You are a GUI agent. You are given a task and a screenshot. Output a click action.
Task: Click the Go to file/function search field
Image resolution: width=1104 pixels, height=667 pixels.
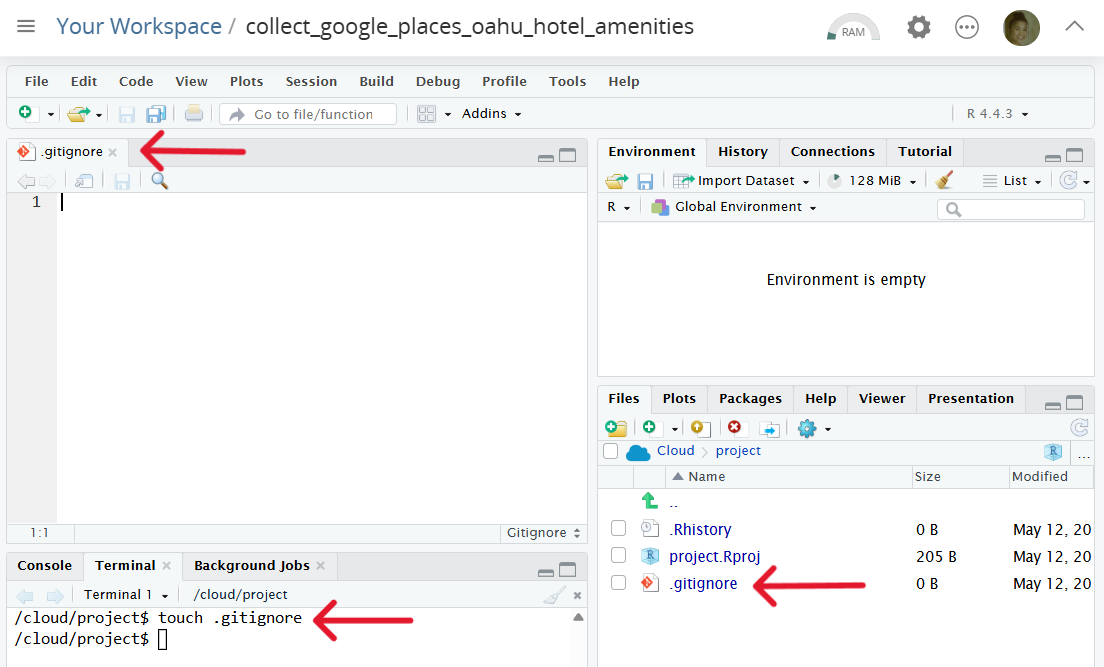point(312,114)
